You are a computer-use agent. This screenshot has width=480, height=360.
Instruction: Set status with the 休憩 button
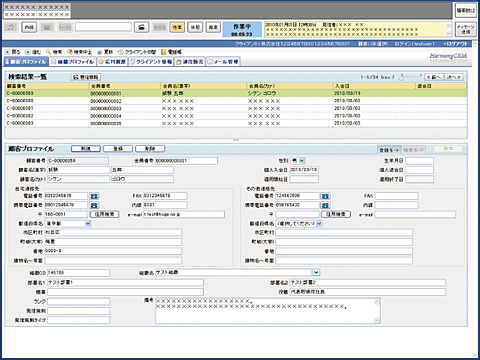(195, 27)
